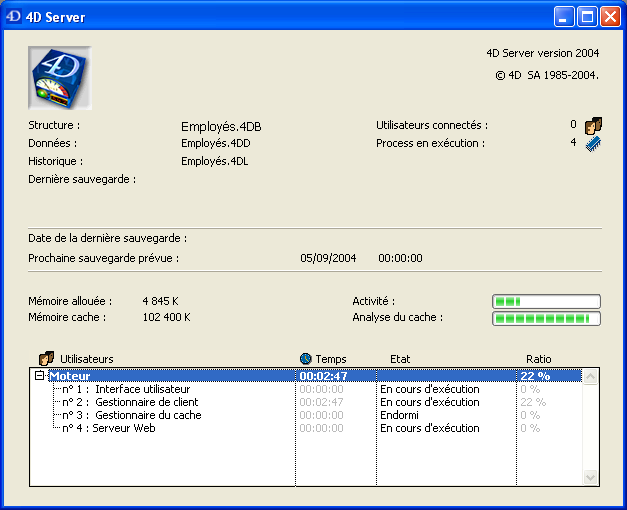Maximize the 4D Server window
Screen dimensions: 627x510
click(588, 17)
